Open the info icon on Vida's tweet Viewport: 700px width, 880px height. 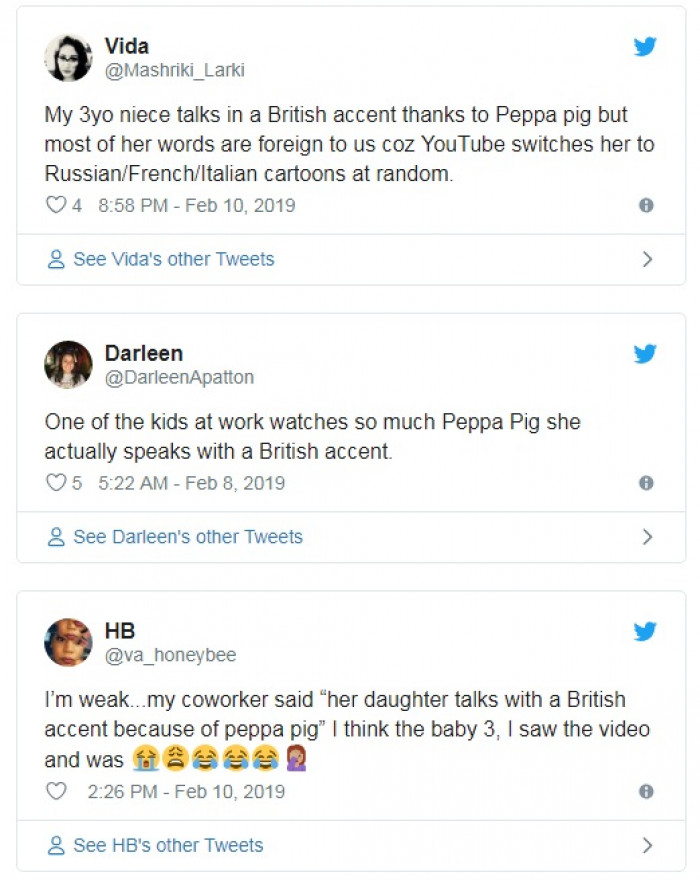[646, 205]
